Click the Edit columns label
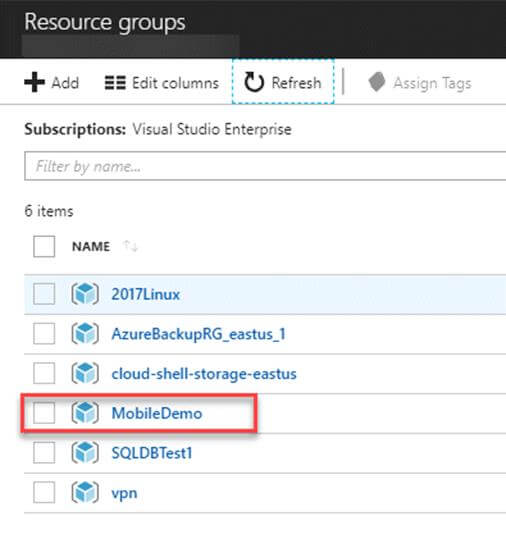Screen dimensions: 506x548 [x=175, y=83]
